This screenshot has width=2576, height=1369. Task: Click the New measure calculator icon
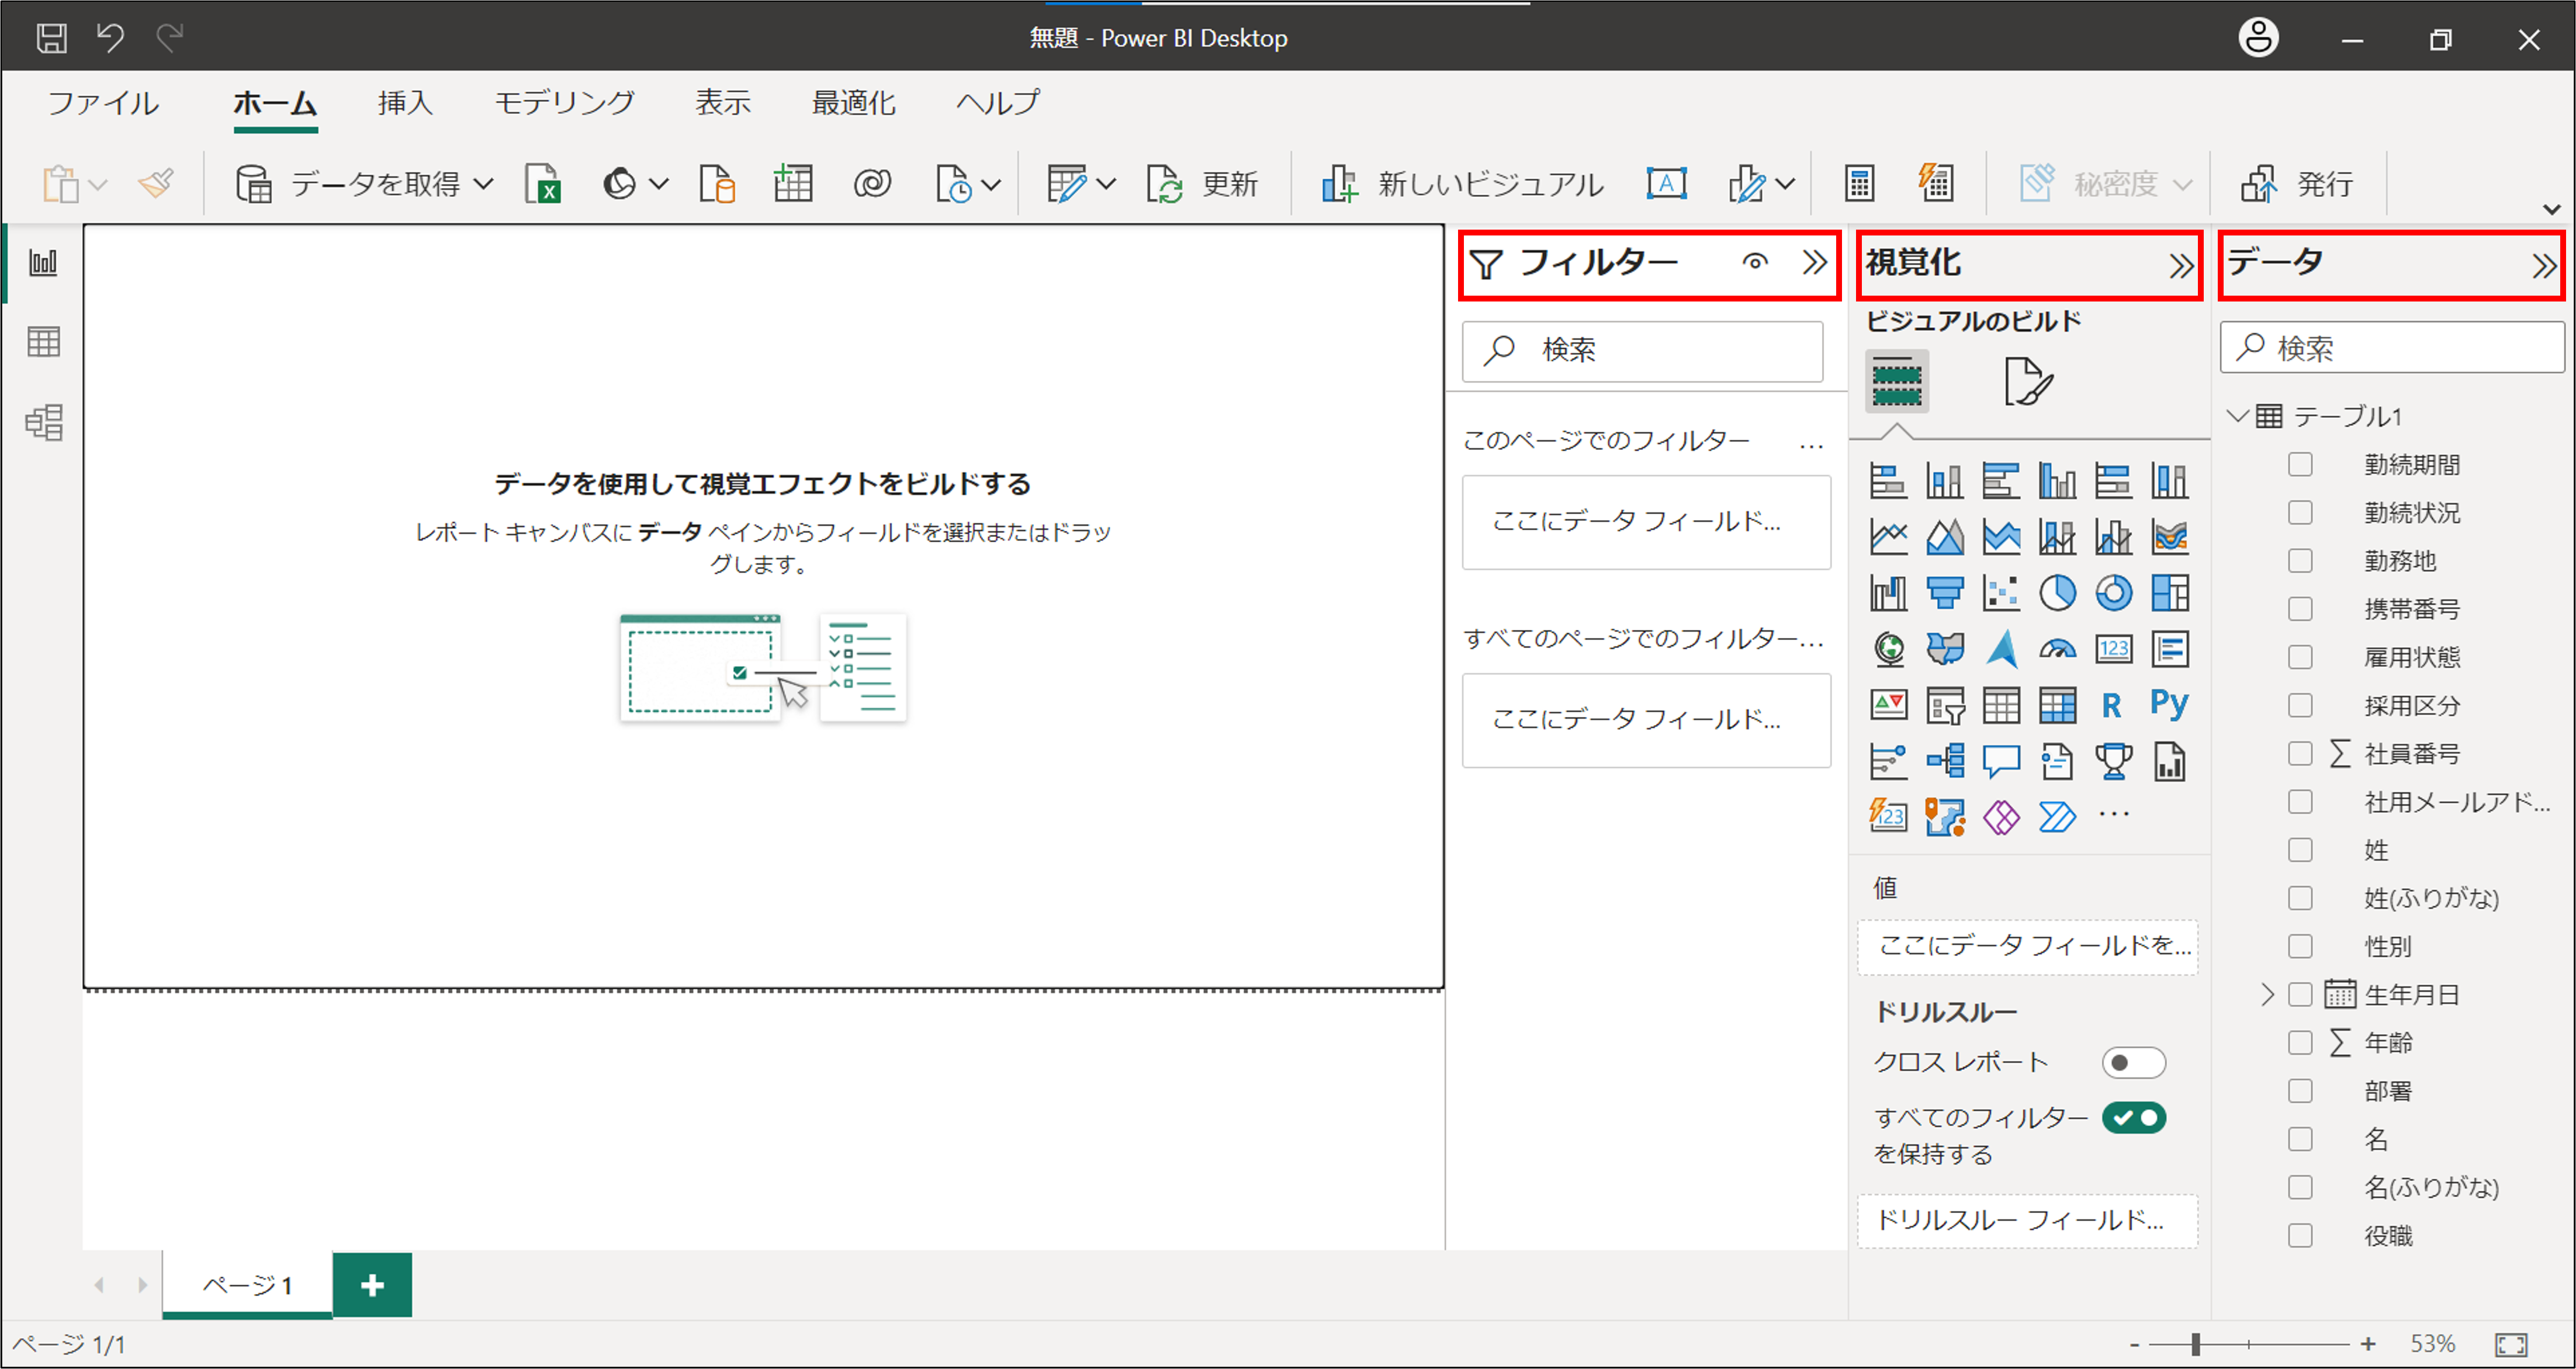coord(1859,184)
